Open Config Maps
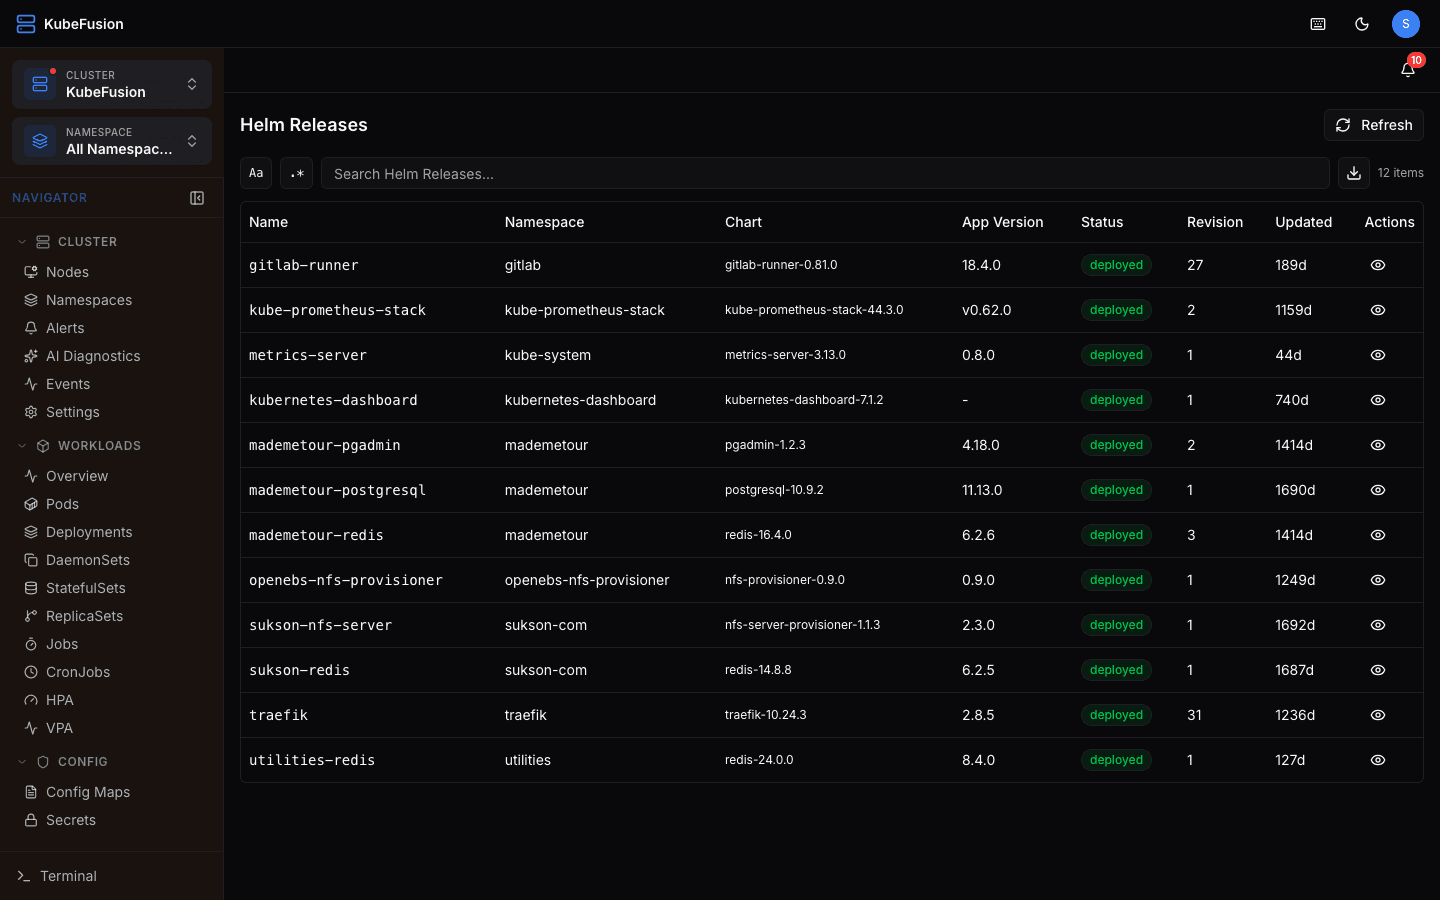 click(x=87, y=791)
